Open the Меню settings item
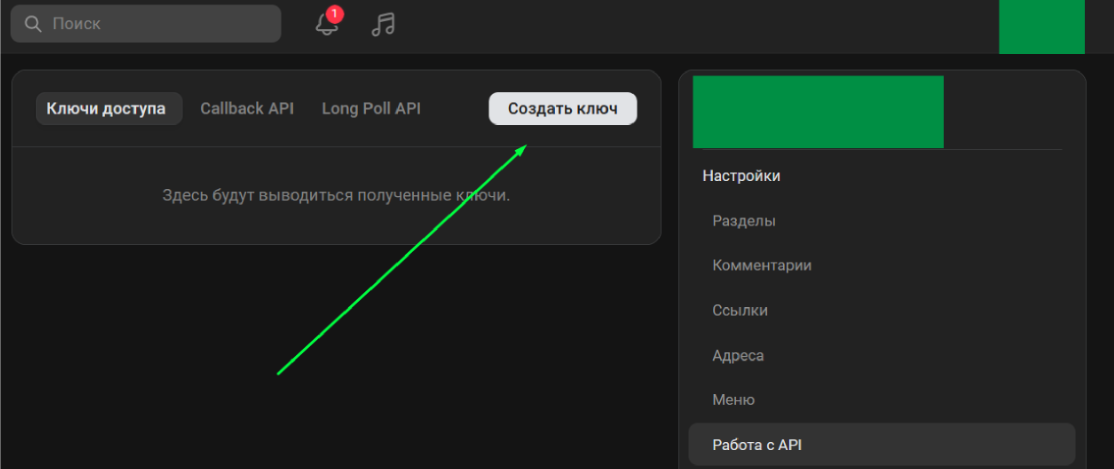This screenshot has width=1114, height=469. 733,400
